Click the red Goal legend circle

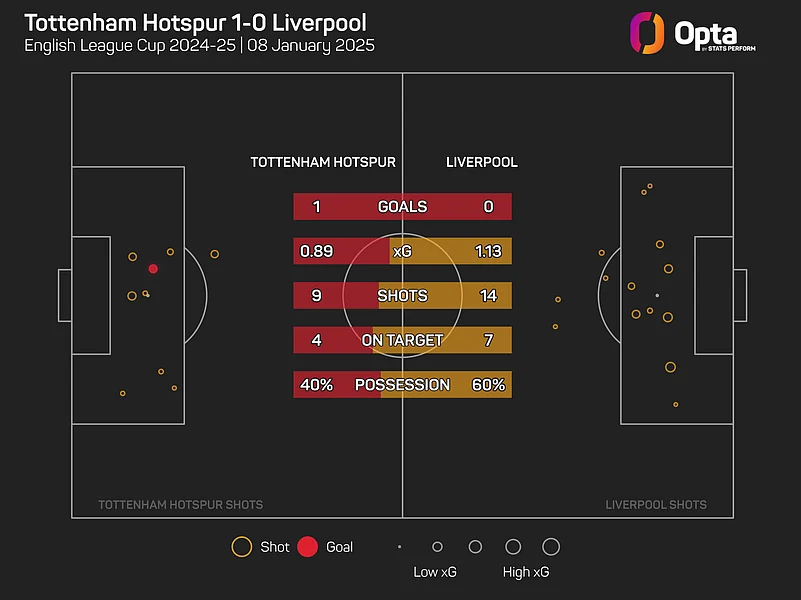pyautogui.click(x=308, y=547)
